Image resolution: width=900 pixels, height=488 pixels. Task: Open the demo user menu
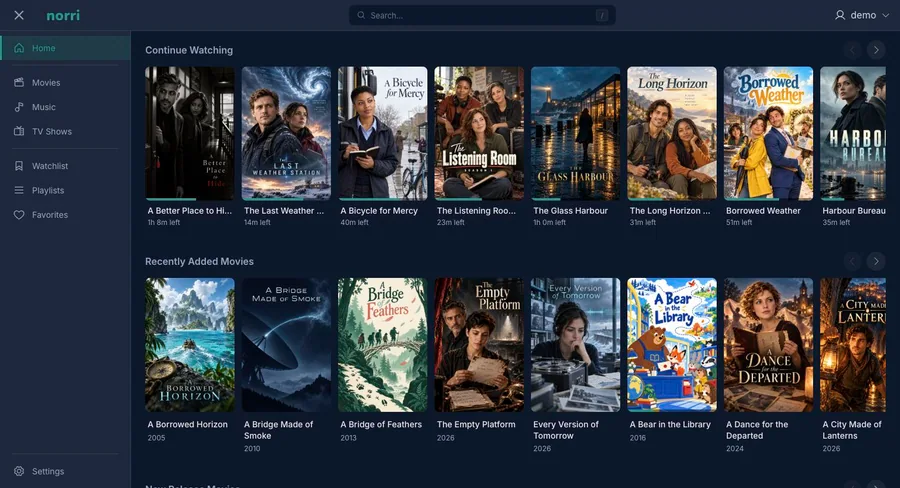tap(862, 15)
